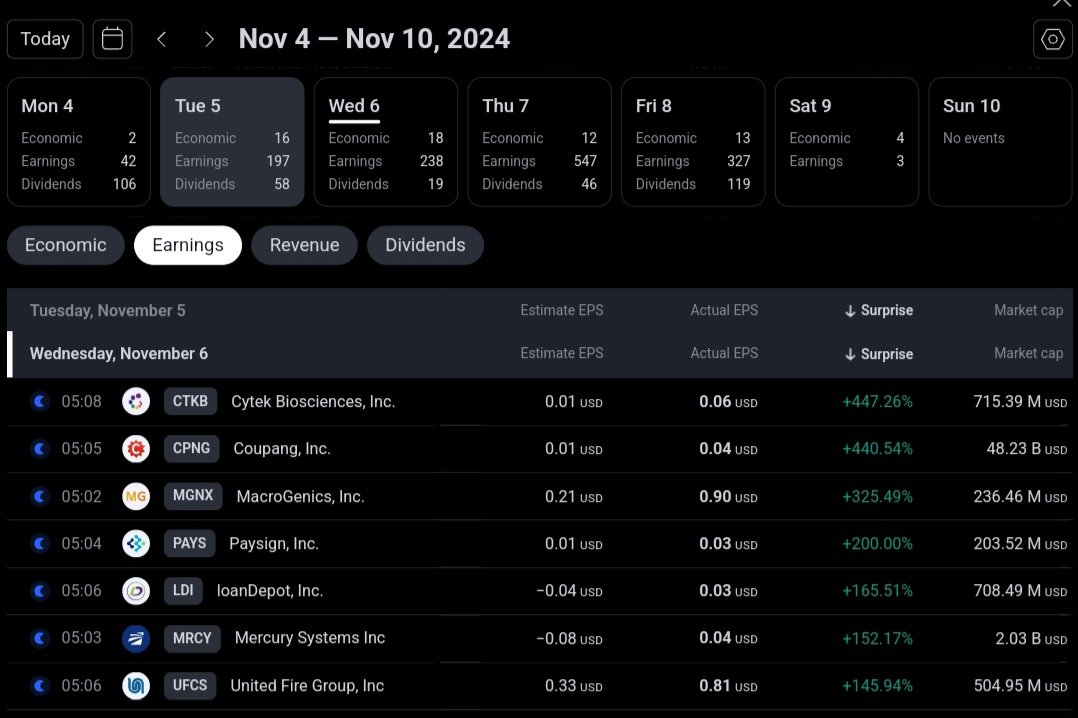The width and height of the screenshot is (1078, 718).
Task: Go to previous week arrow
Action: click(162, 39)
